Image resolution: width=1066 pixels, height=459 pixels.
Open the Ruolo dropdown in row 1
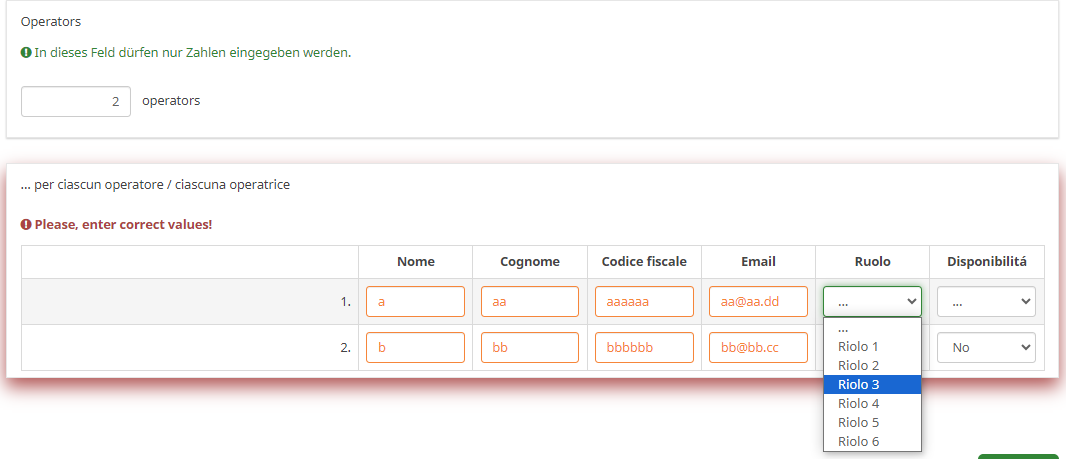[872, 302]
